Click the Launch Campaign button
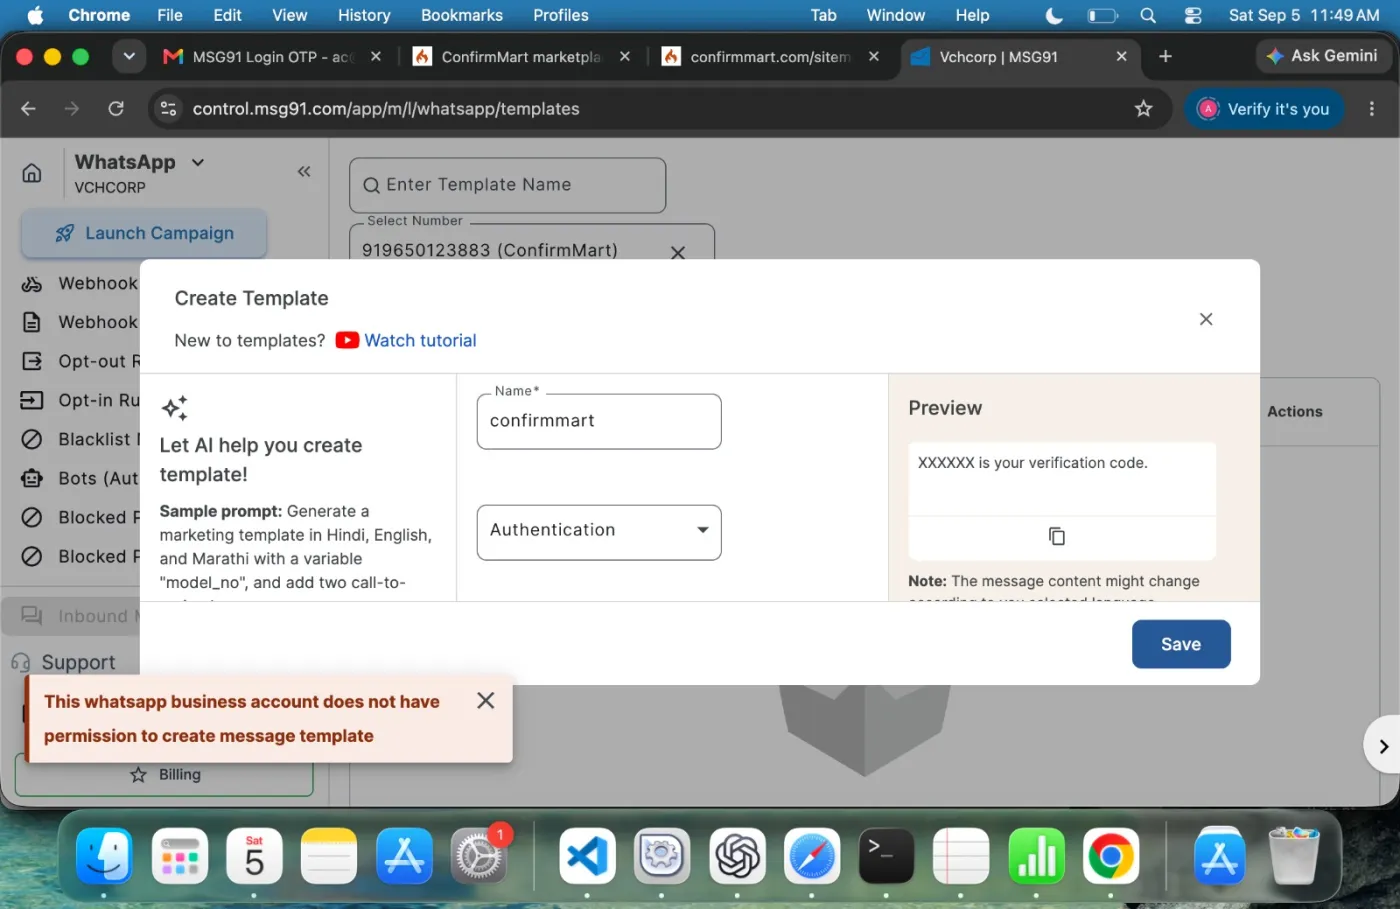Viewport: 1400px width, 909px height. click(x=144, y=233)
